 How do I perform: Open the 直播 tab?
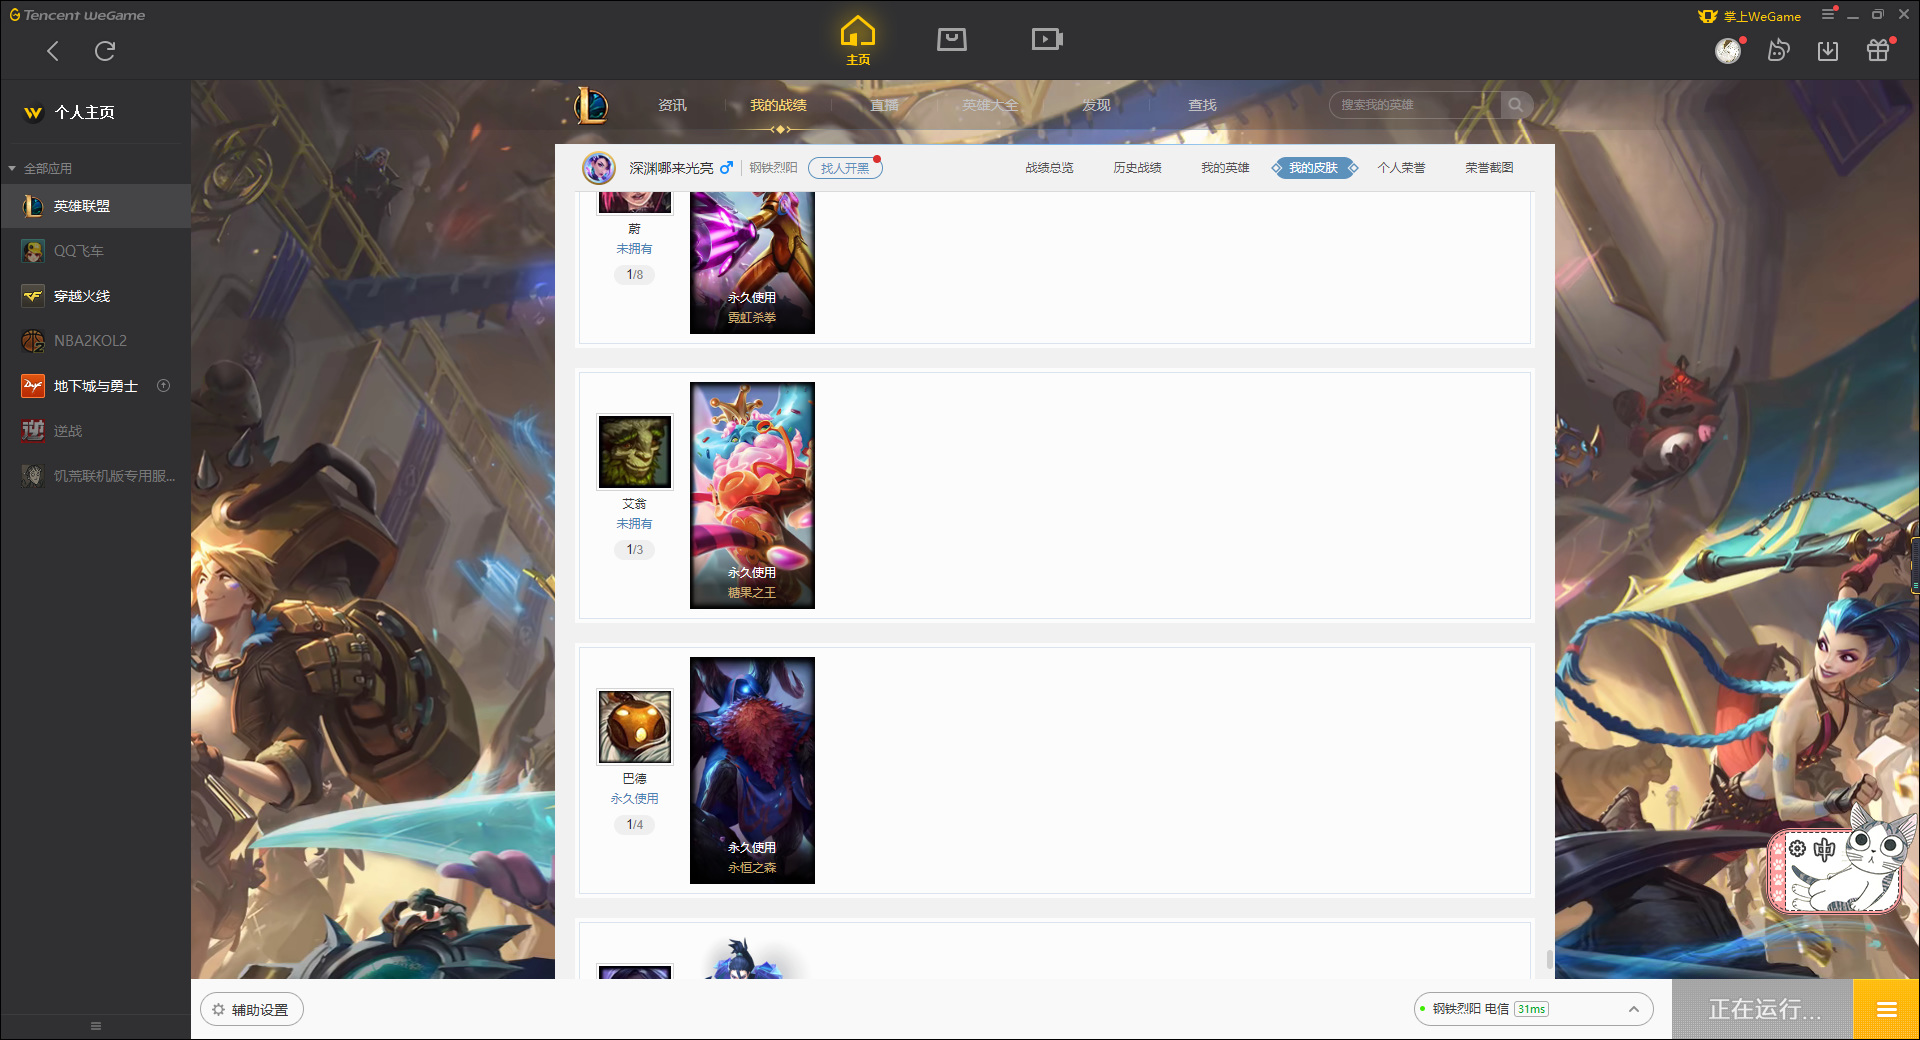[884, 105]
